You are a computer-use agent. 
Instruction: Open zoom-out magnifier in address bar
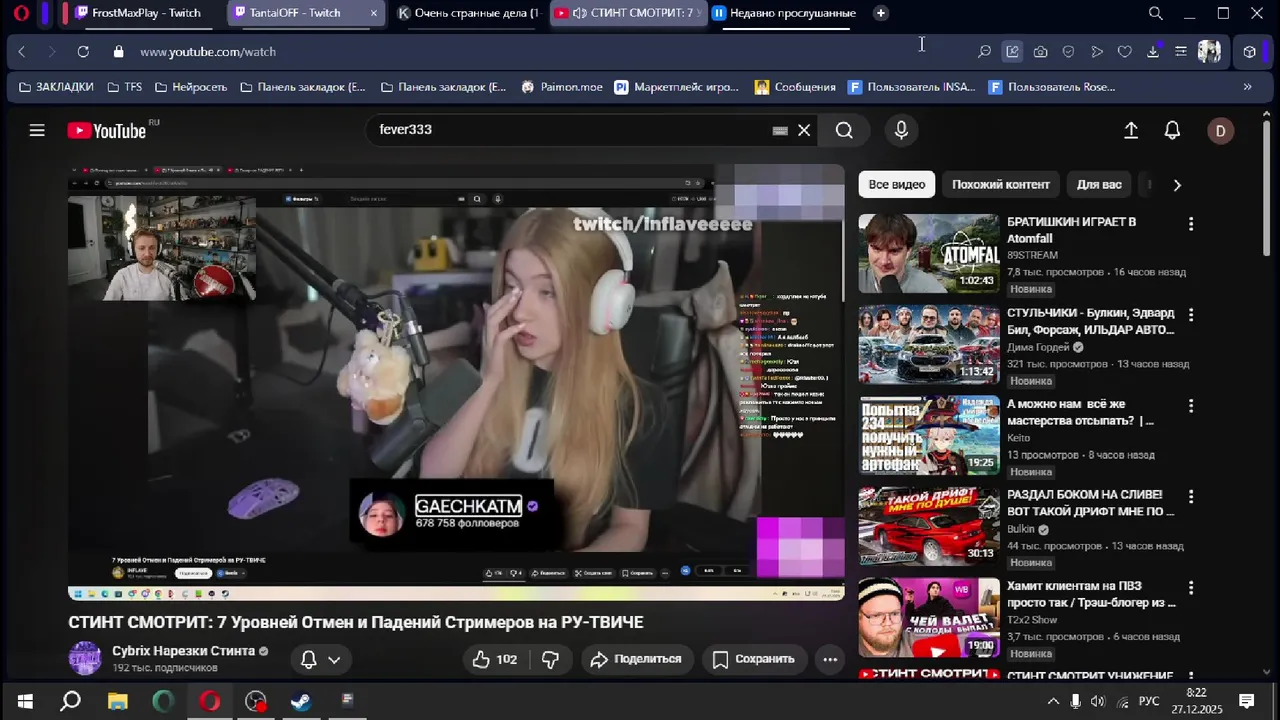(x=984, y=51)
